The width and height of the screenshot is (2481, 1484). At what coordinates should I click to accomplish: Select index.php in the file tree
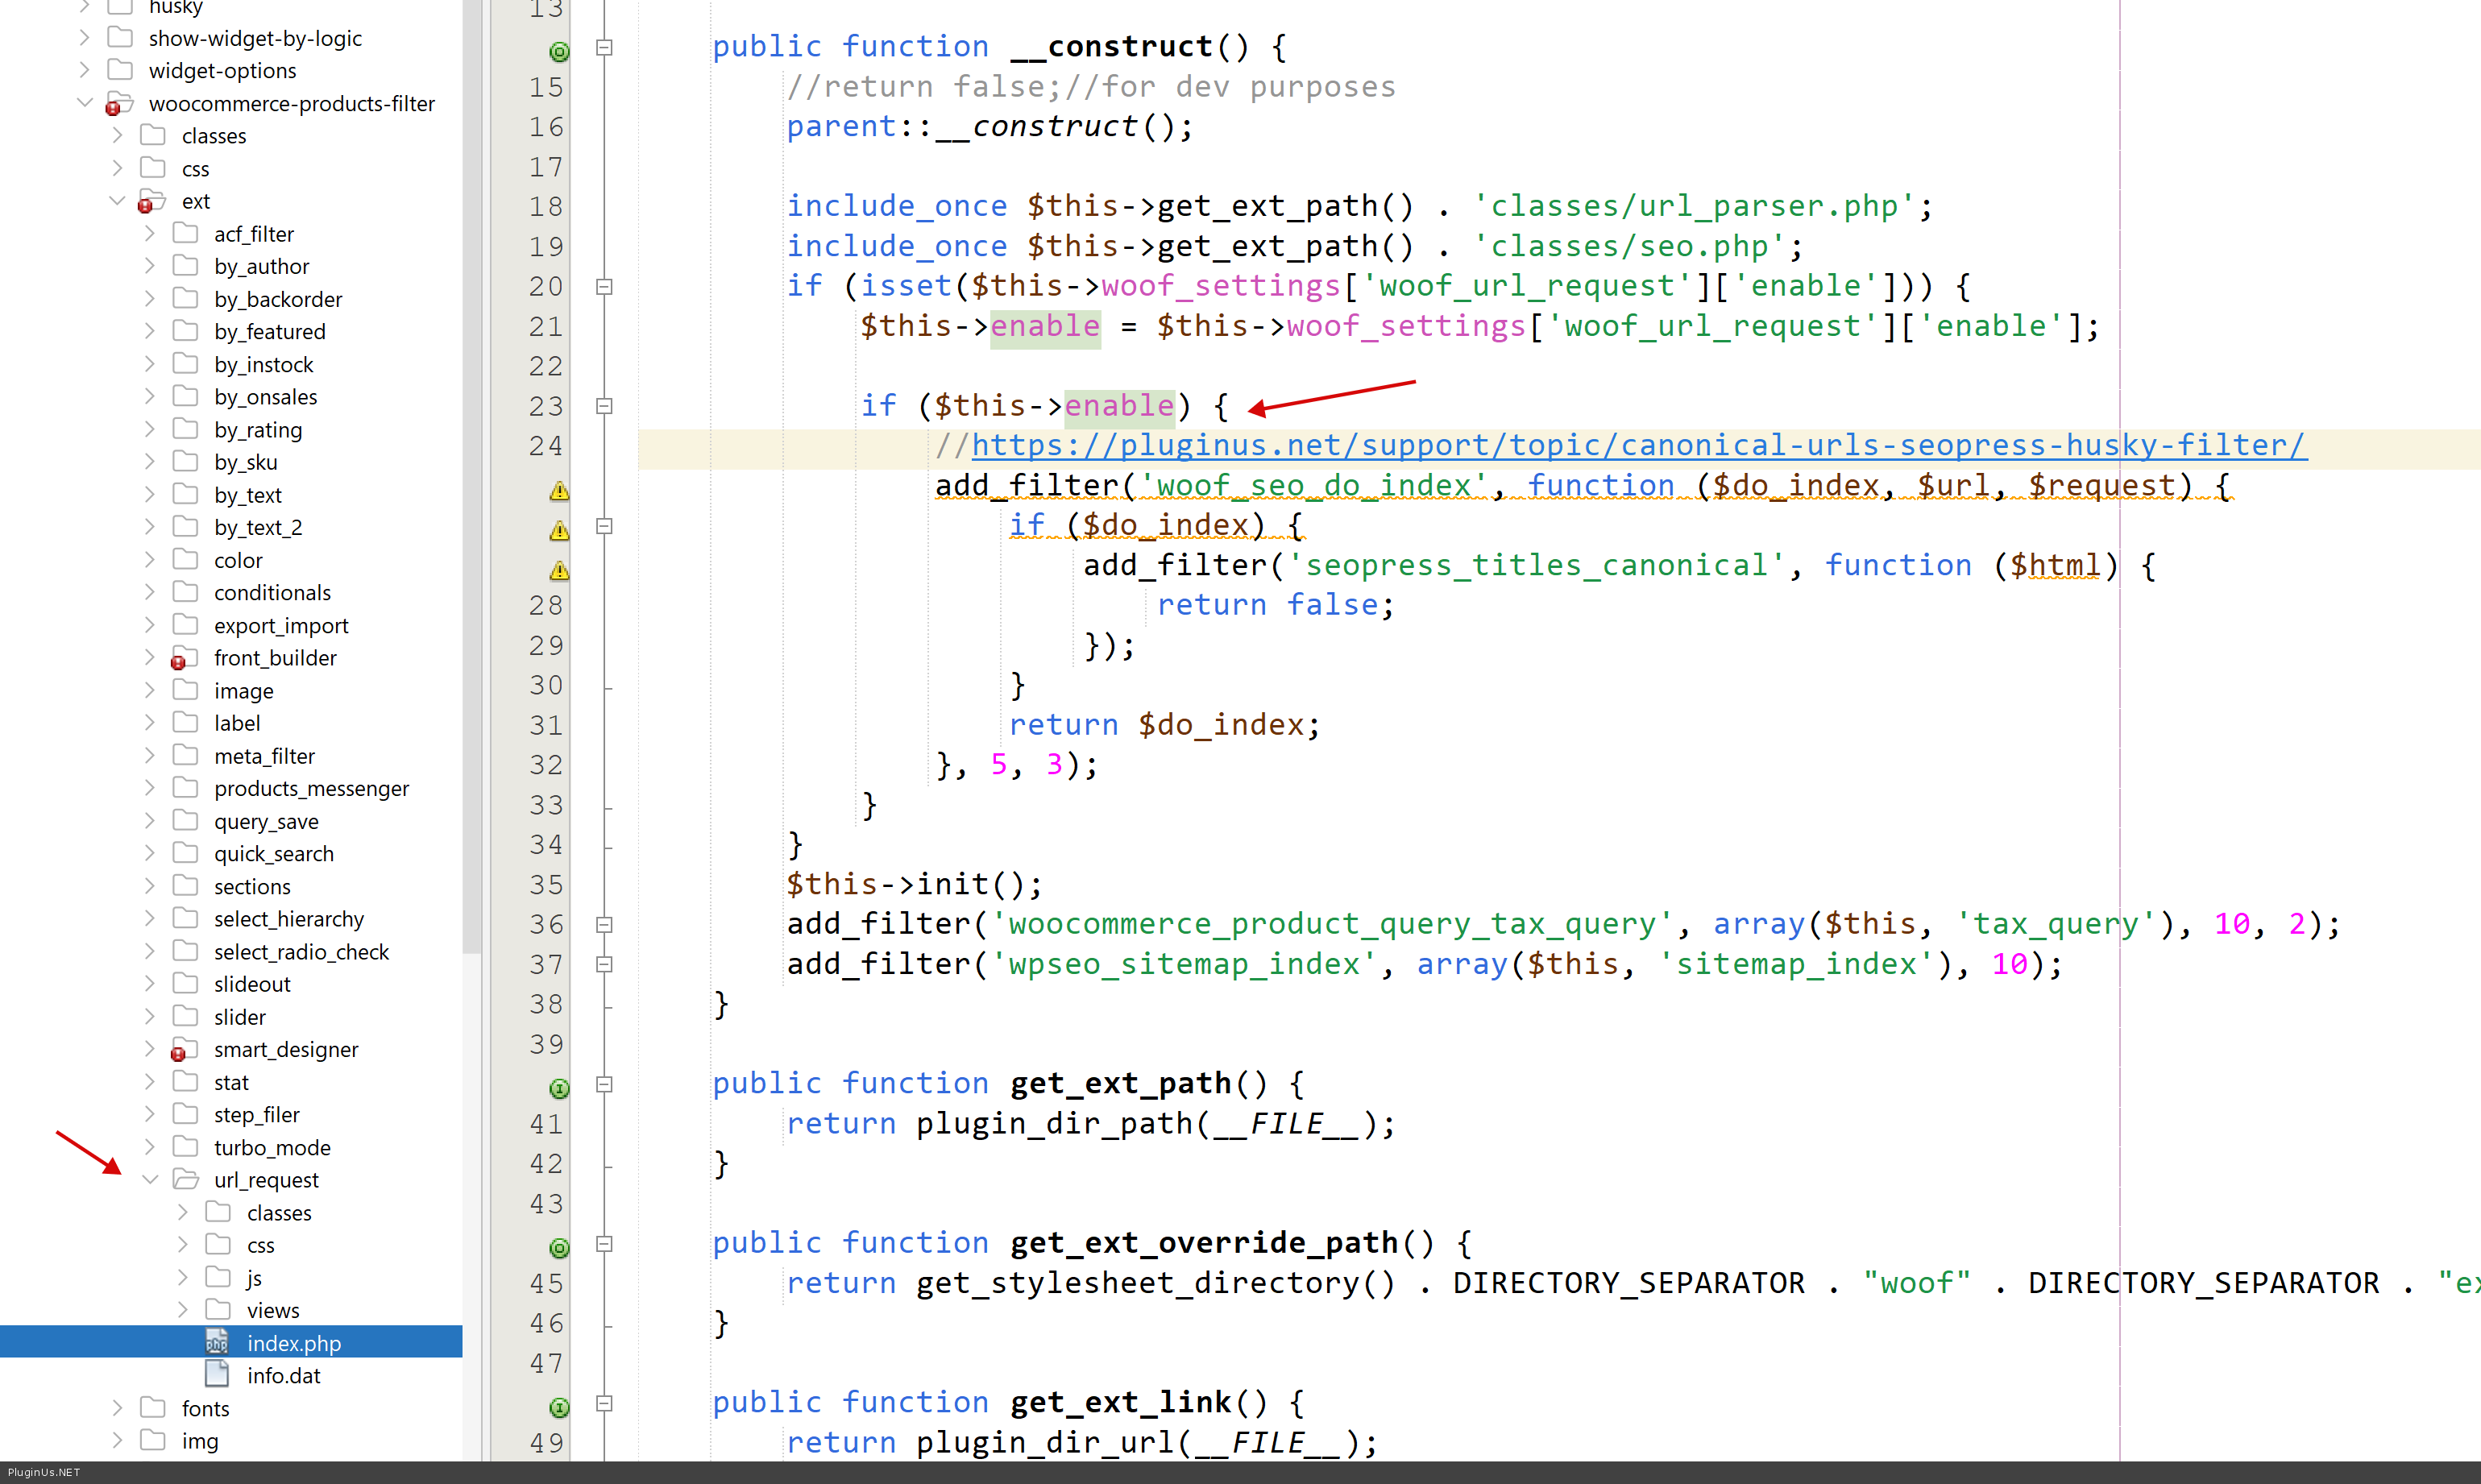pyautogui.click(x=293, y=1343)
